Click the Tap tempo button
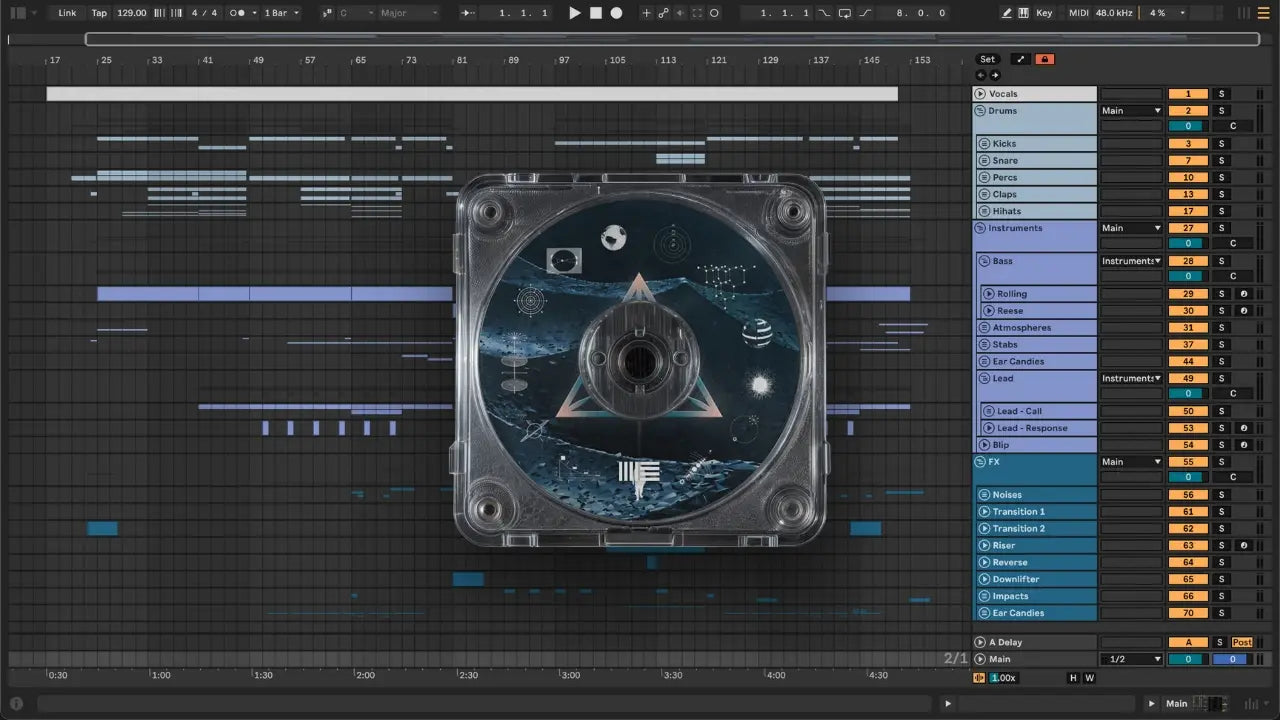The image size is (1280, 720). (x=99, y=13)
